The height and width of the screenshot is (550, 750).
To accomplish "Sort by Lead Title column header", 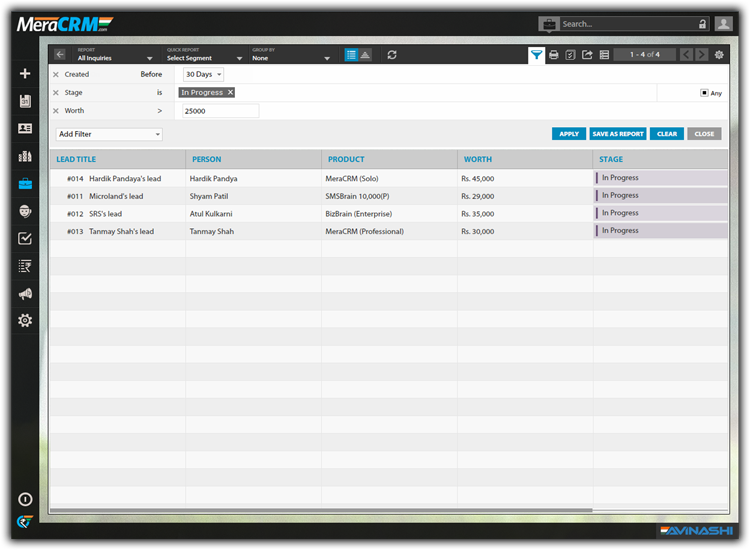I will click(76, 159).
